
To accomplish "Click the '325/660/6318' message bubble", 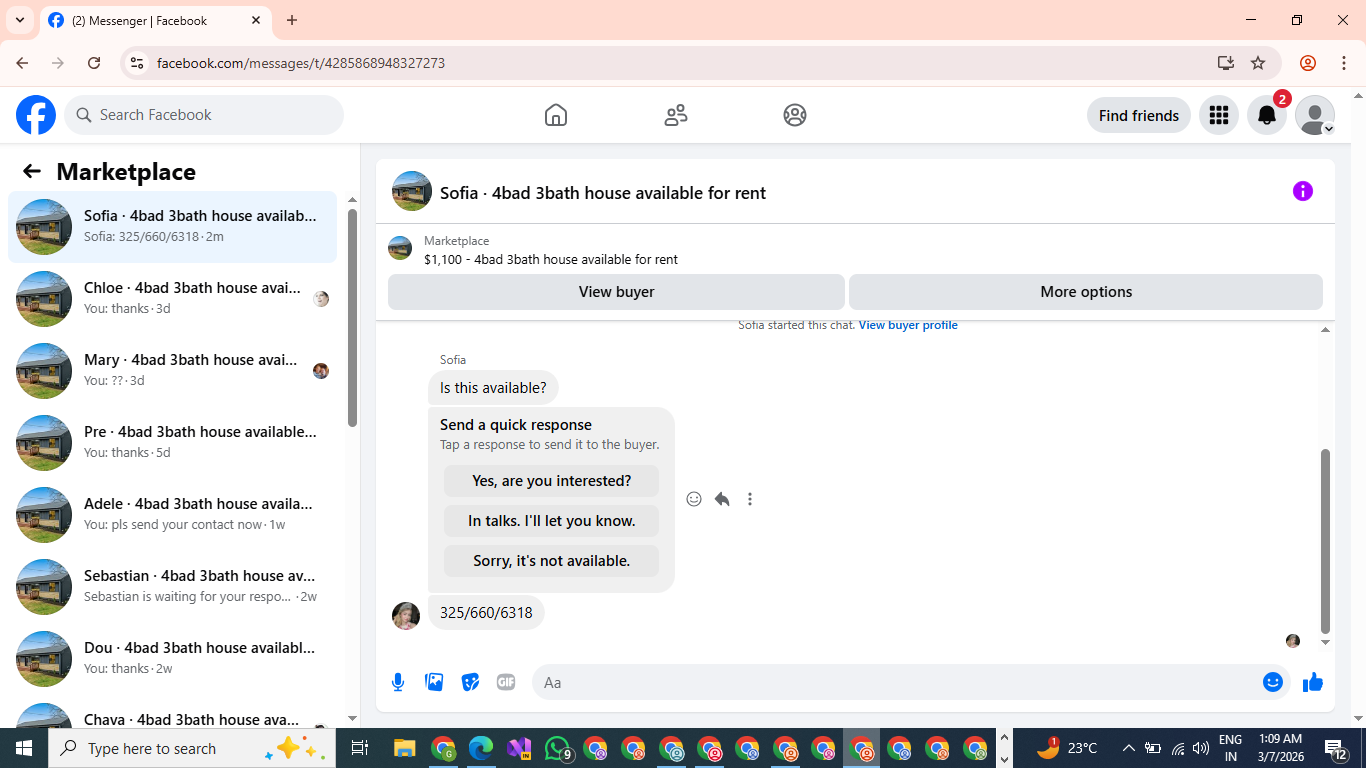I will (486, 612).
